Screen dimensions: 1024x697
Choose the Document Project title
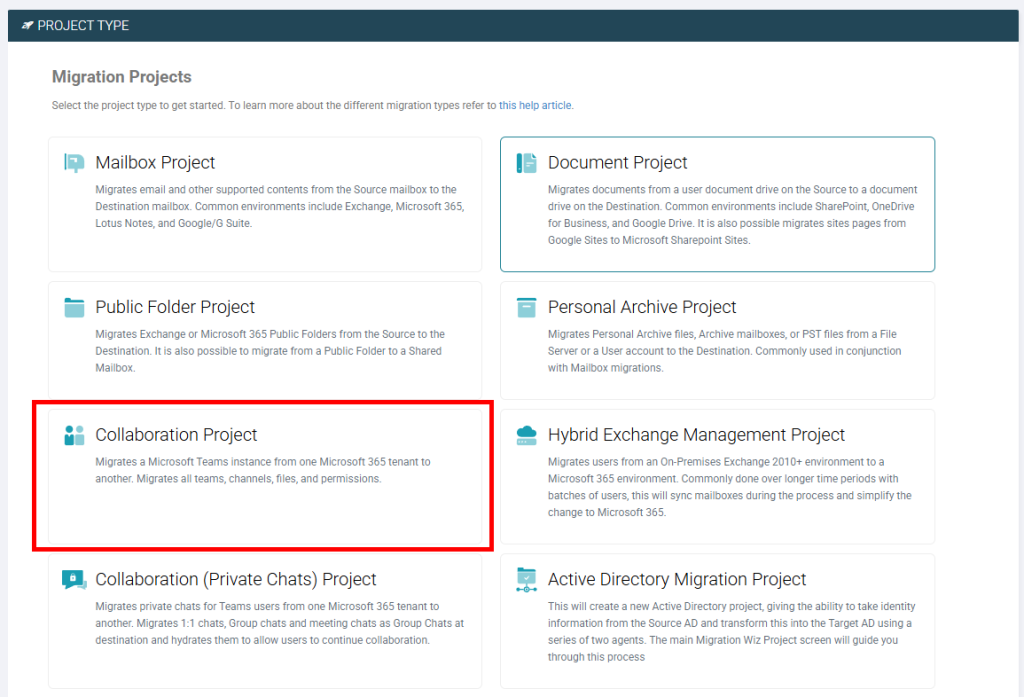(x=617, y=162)
